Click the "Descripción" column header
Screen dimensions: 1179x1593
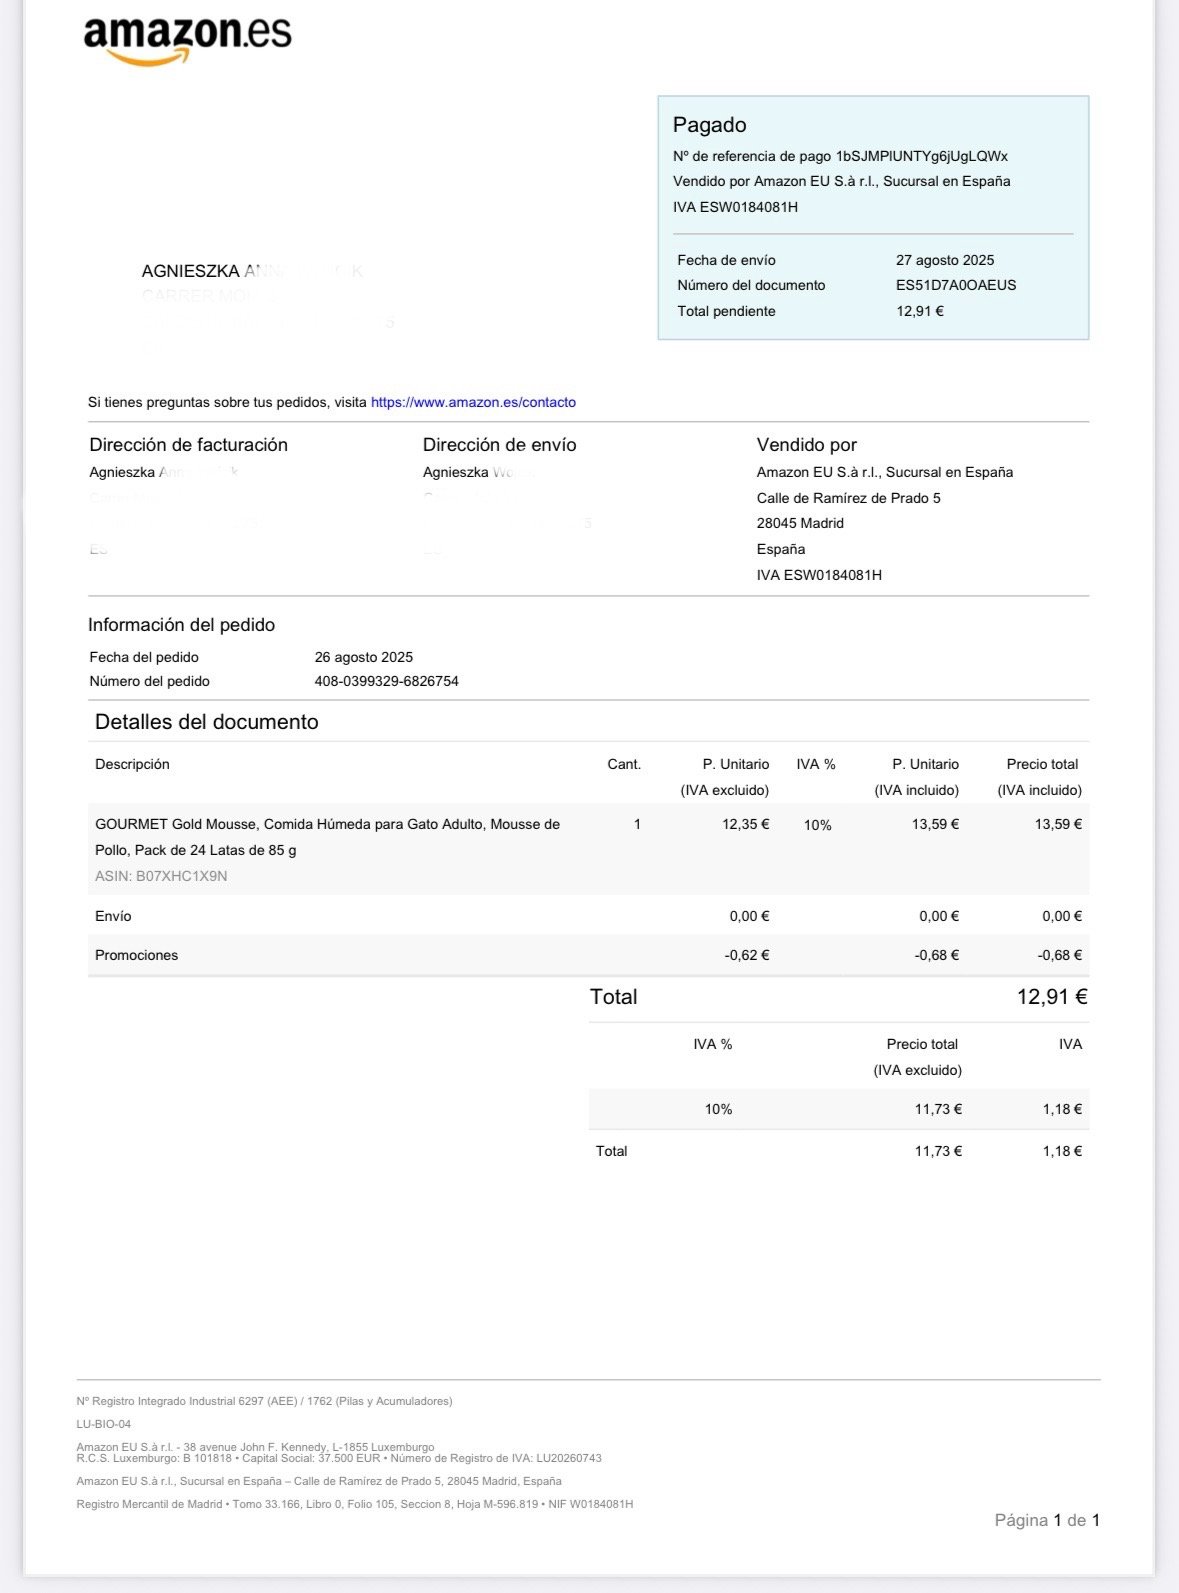[x=132, y=764]
